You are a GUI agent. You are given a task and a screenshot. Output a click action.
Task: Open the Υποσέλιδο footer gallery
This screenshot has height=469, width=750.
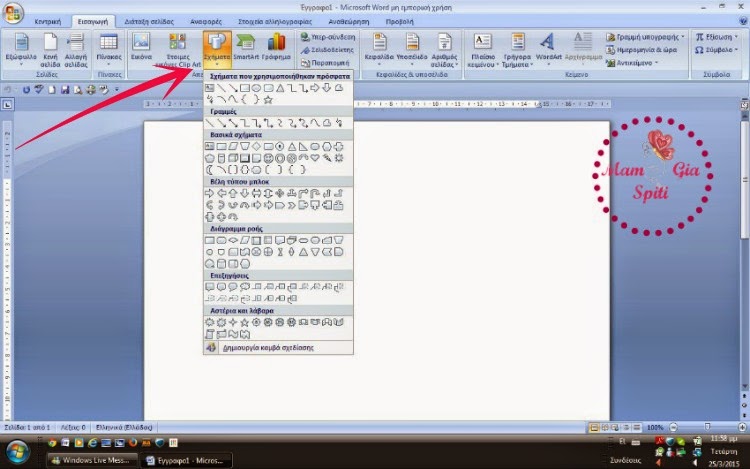411,50
